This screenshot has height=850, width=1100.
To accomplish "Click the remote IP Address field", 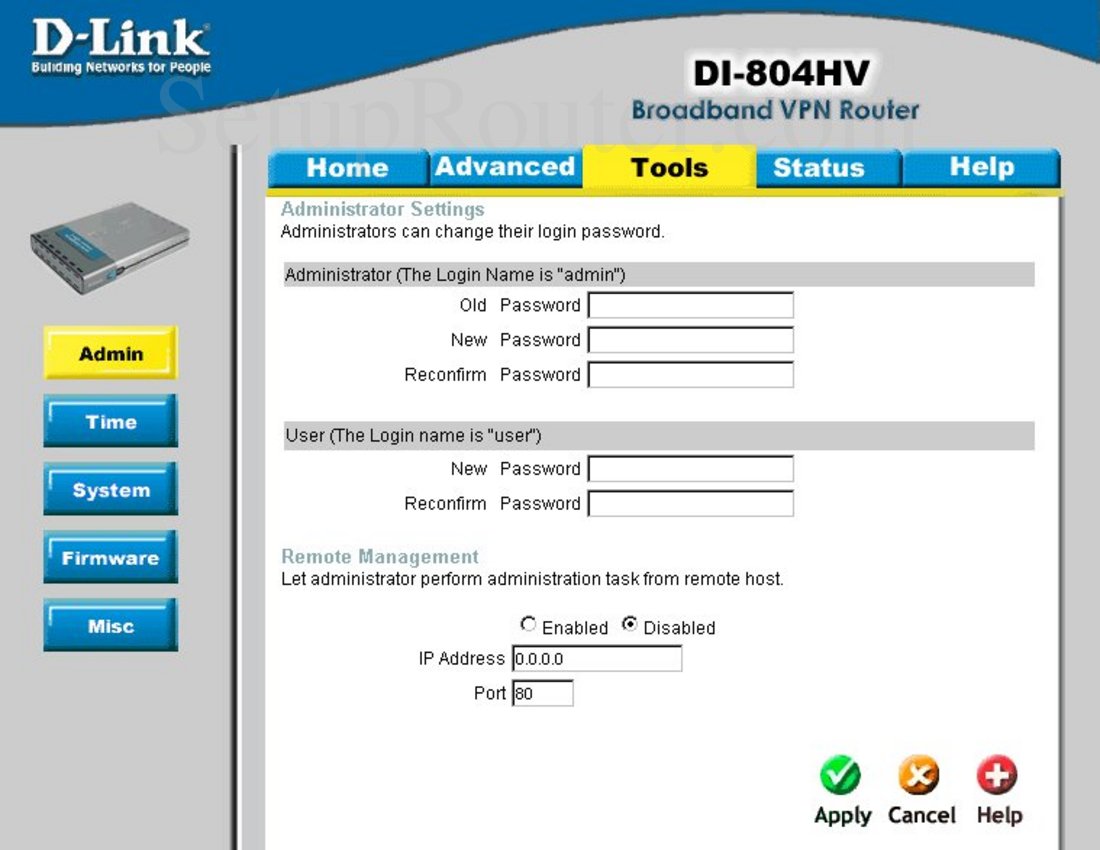I will pyautogui.click(x=597, y=659).
